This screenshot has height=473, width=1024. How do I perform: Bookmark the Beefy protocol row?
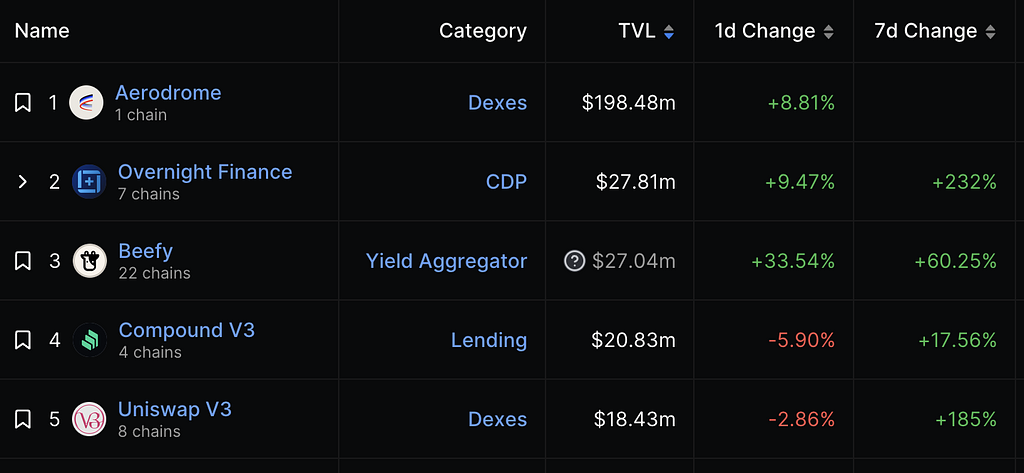23,261
